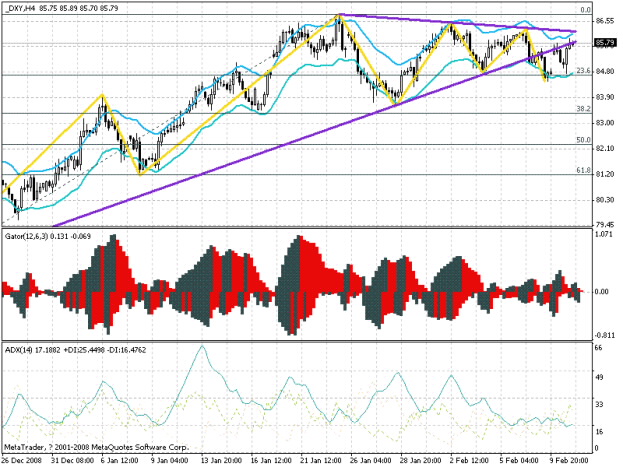This screenshot has height=467, width=623.
Task: Click the 81.20 price scale value
Action: click(x=605, y=174)
